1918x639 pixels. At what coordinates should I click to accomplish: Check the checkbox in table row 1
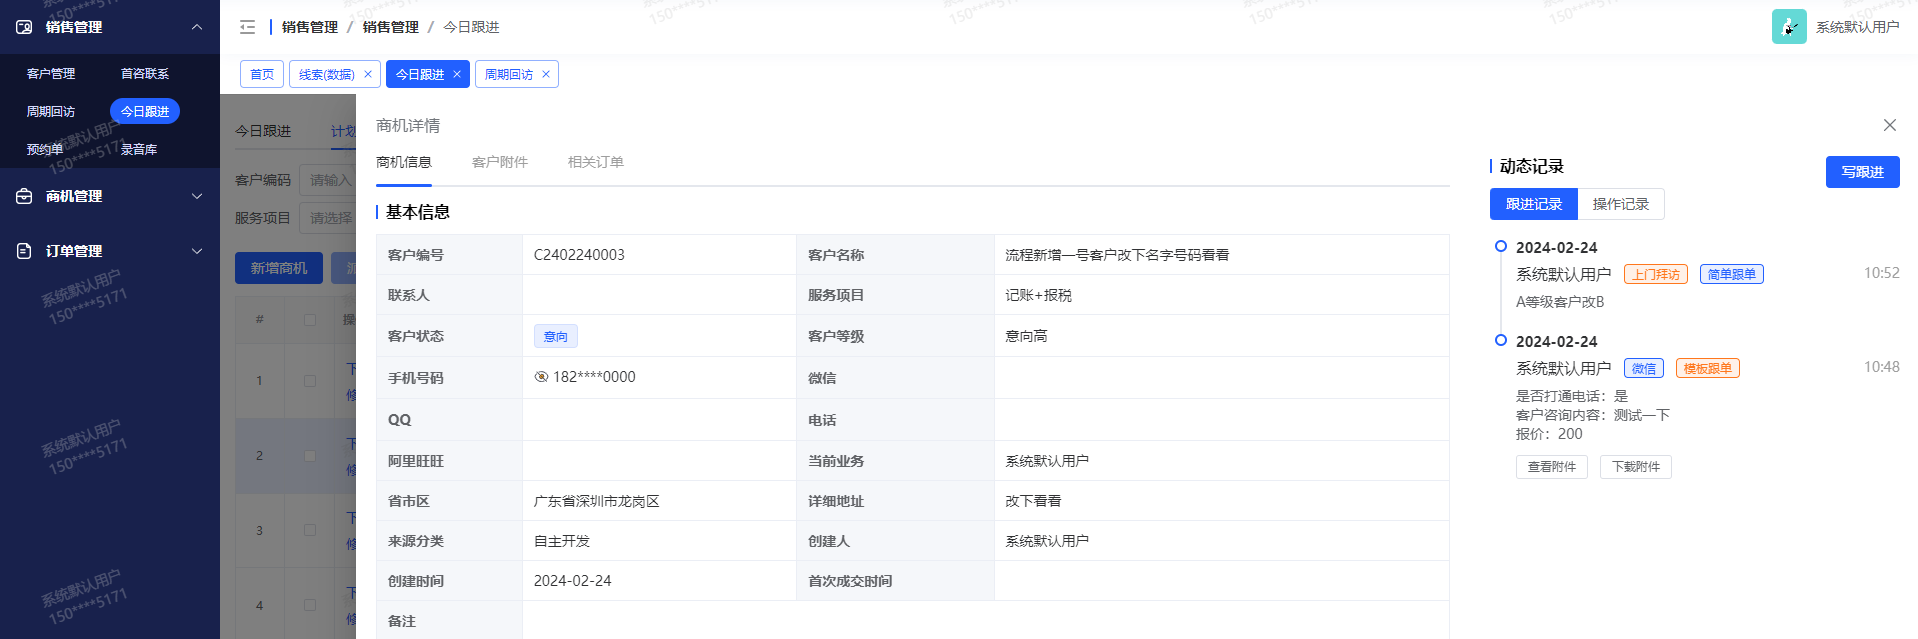click(310, 381)
